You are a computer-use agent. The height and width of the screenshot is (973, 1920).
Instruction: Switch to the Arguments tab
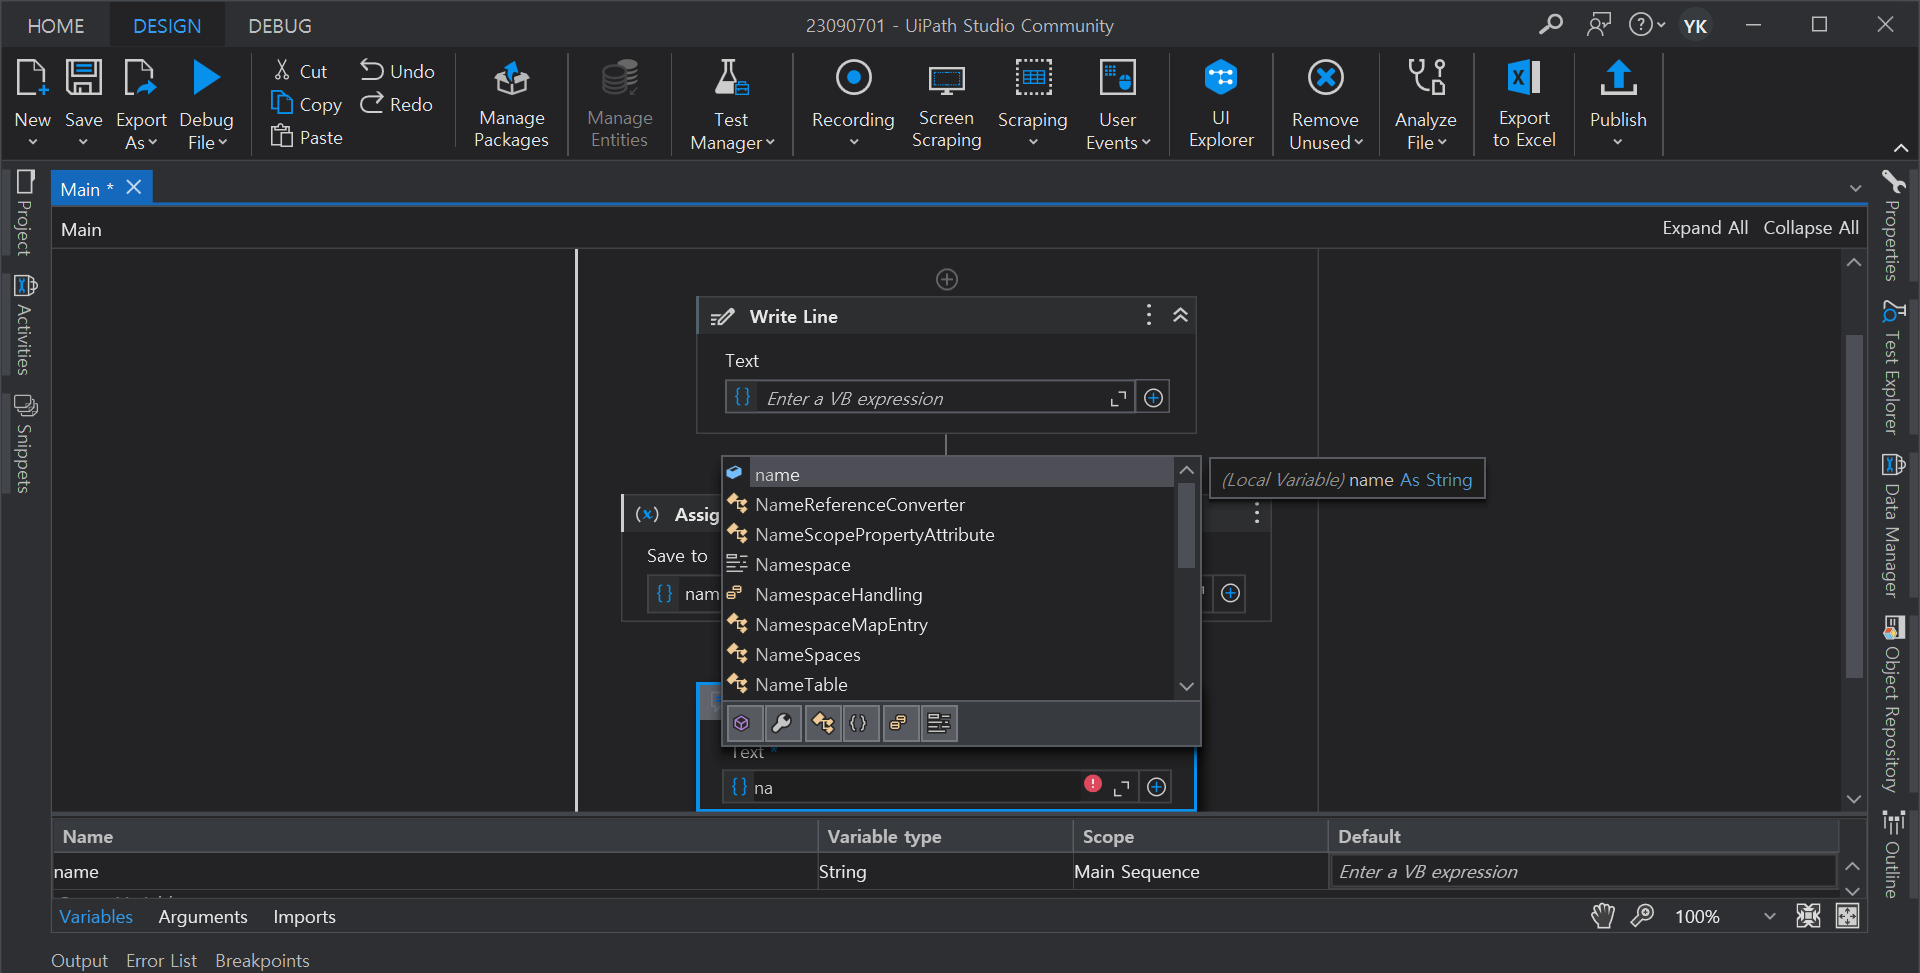point(203,916)
